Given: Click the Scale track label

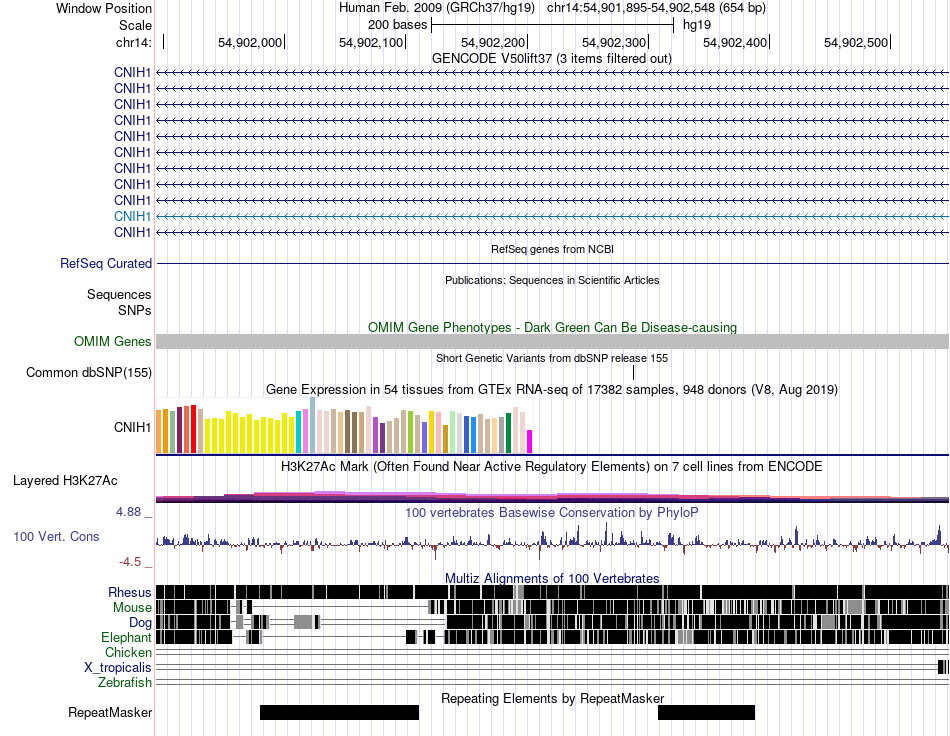Looking at the screenshot, I should click(135, 25).
